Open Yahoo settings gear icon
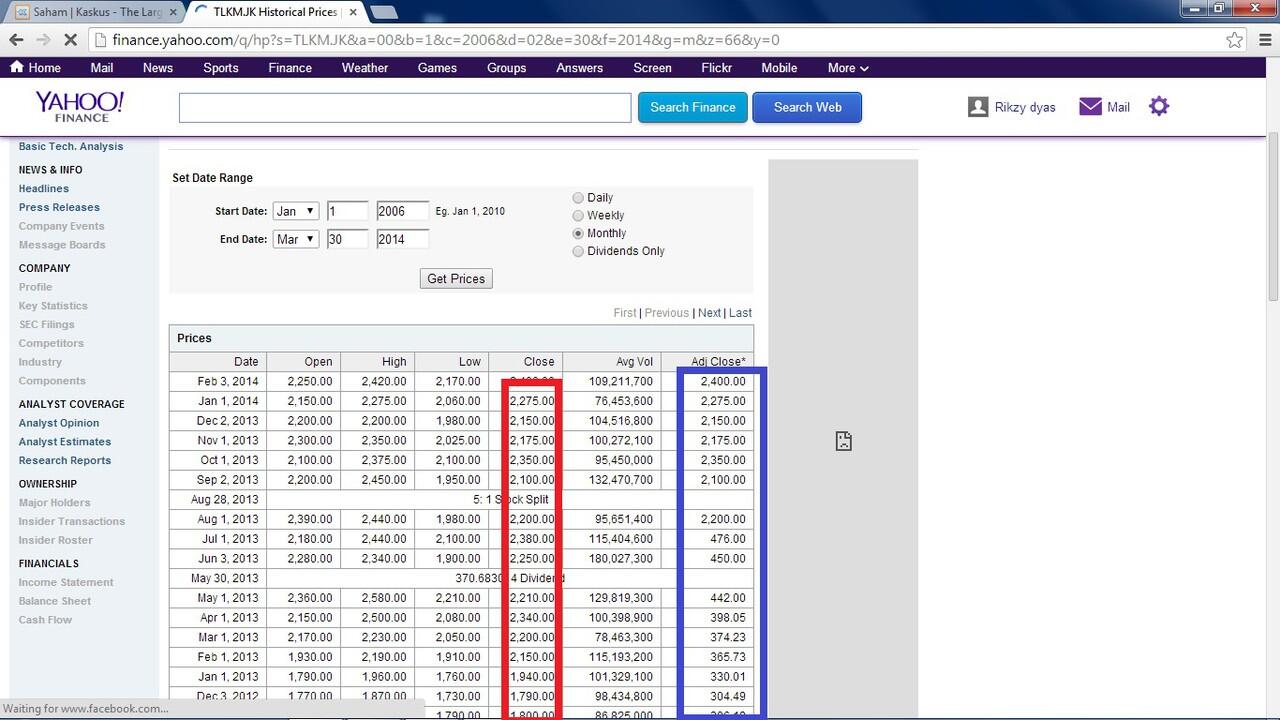 point(1159,106)
